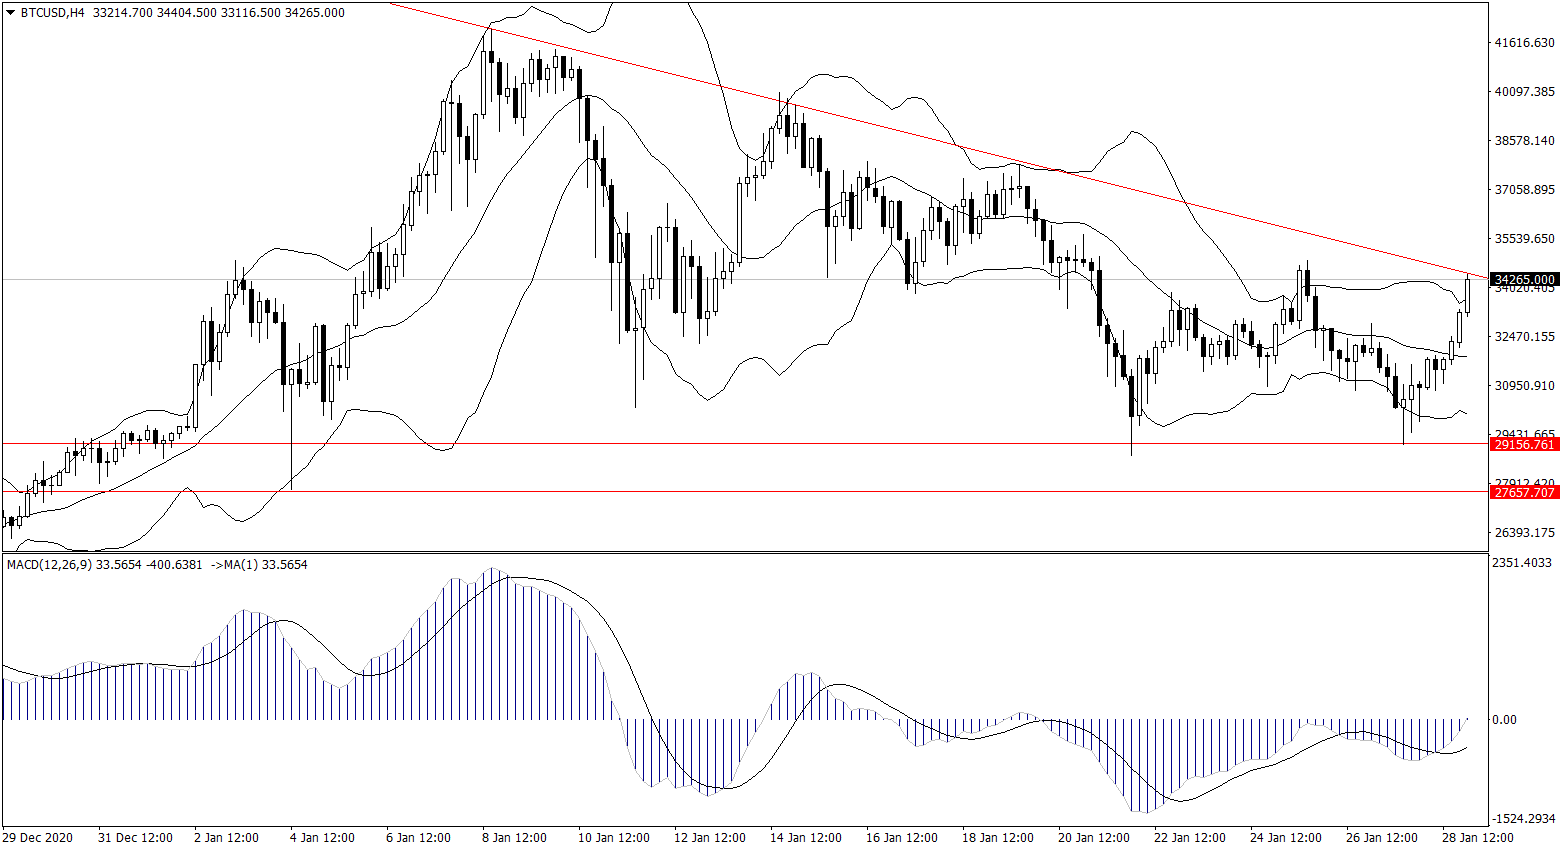Click the MACD scale value 2351.4033
This screenshot has height=850, width=1566.
pos(1523,563)
